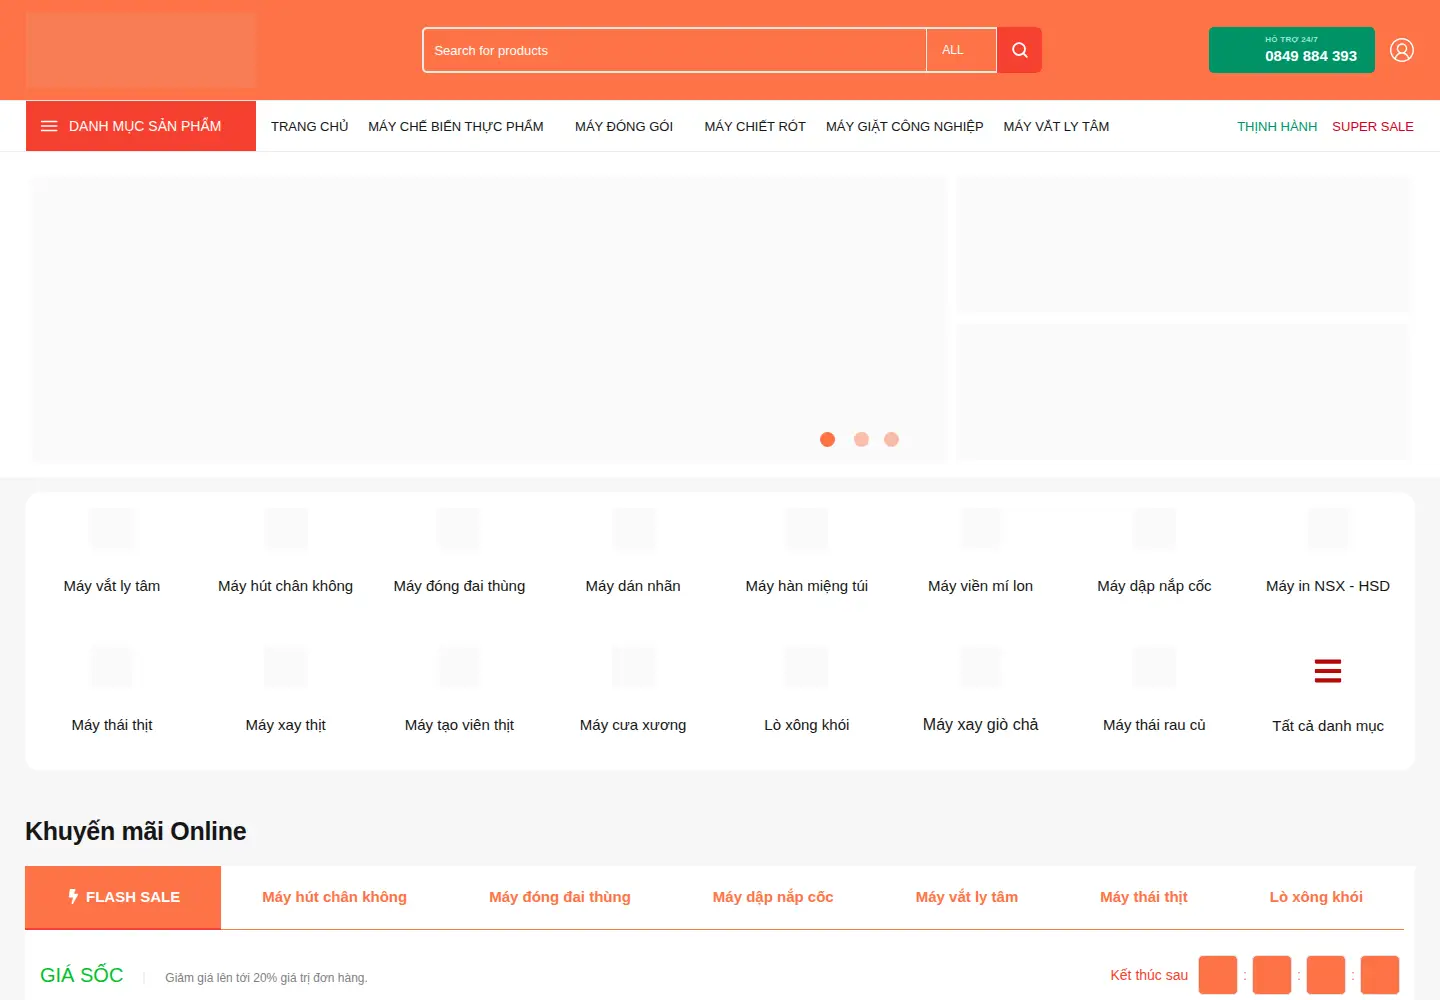Open MÁY CHẾ BIẾN THỰC PHẨM menu
1440x1000 pixels.
pos(456,126)
